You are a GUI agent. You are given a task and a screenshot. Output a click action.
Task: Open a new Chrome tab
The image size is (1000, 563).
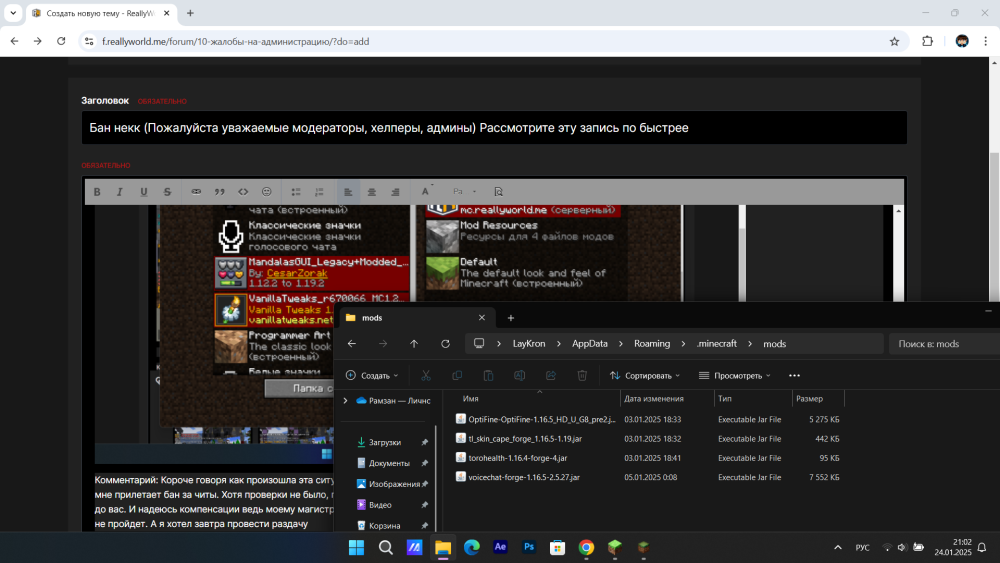tap(190, 13)
